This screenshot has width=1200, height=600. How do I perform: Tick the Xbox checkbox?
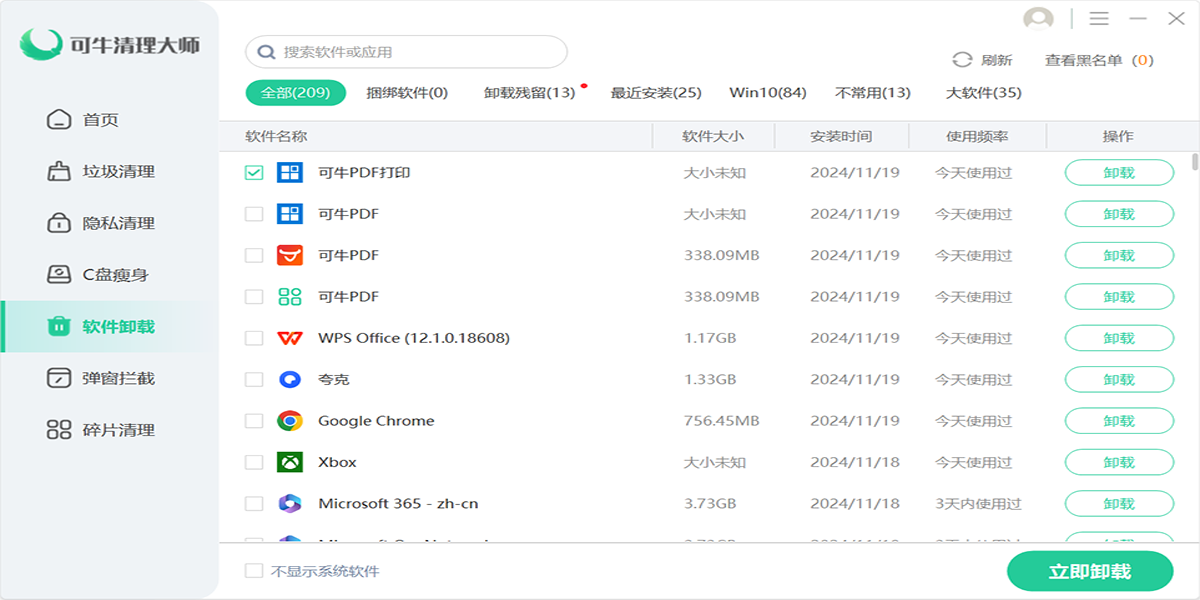[x=254, y=462]
